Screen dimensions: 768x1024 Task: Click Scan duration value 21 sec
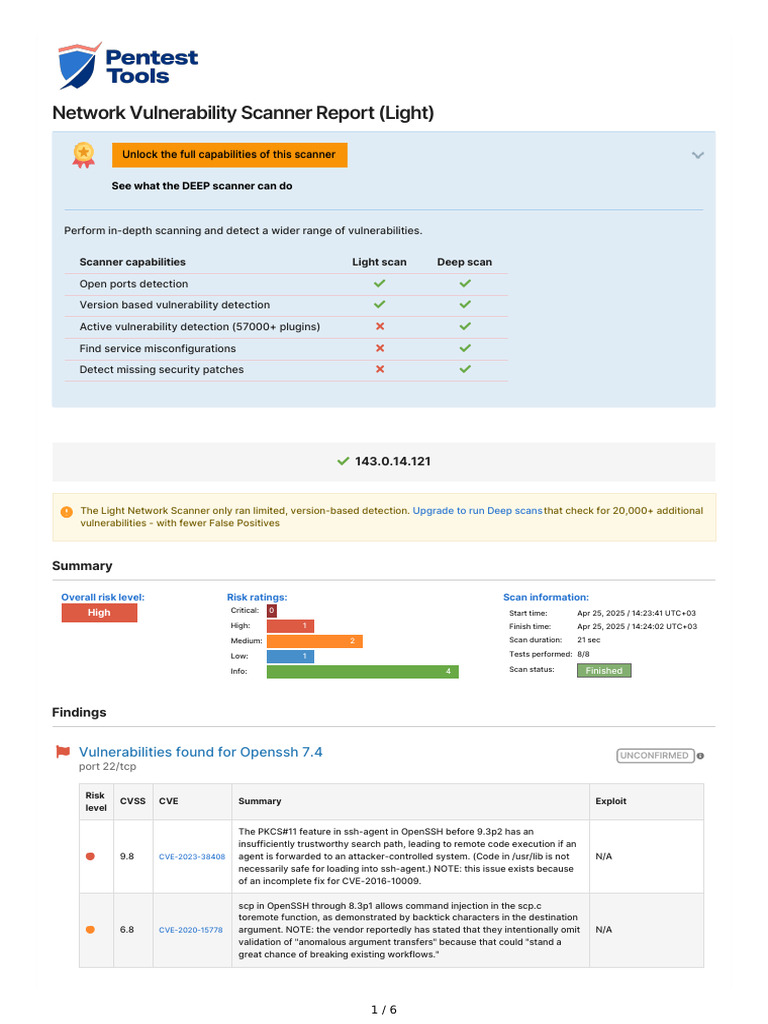[588, 640]
